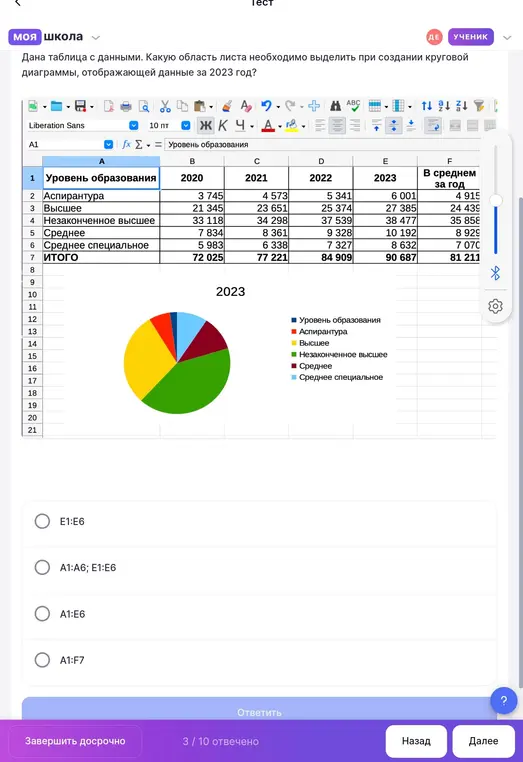Expand the chevron next to Моя школа logo
The image size is (523, 762).
(96, 37)
